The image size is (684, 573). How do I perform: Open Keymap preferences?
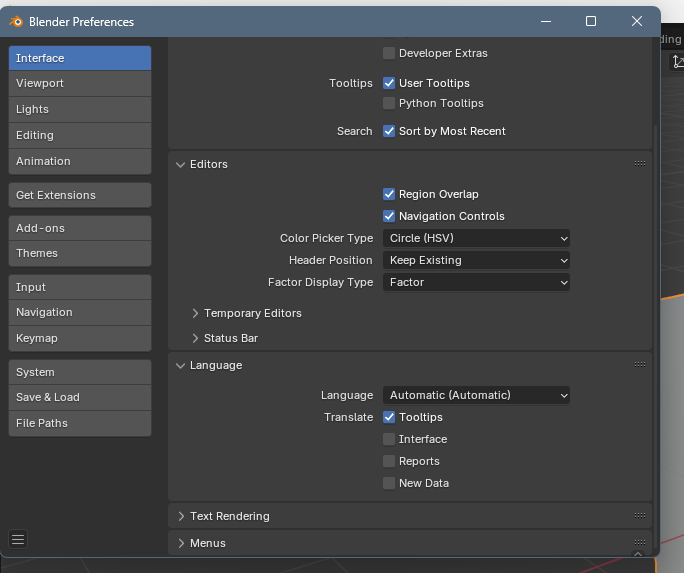[x=80, y=338]
